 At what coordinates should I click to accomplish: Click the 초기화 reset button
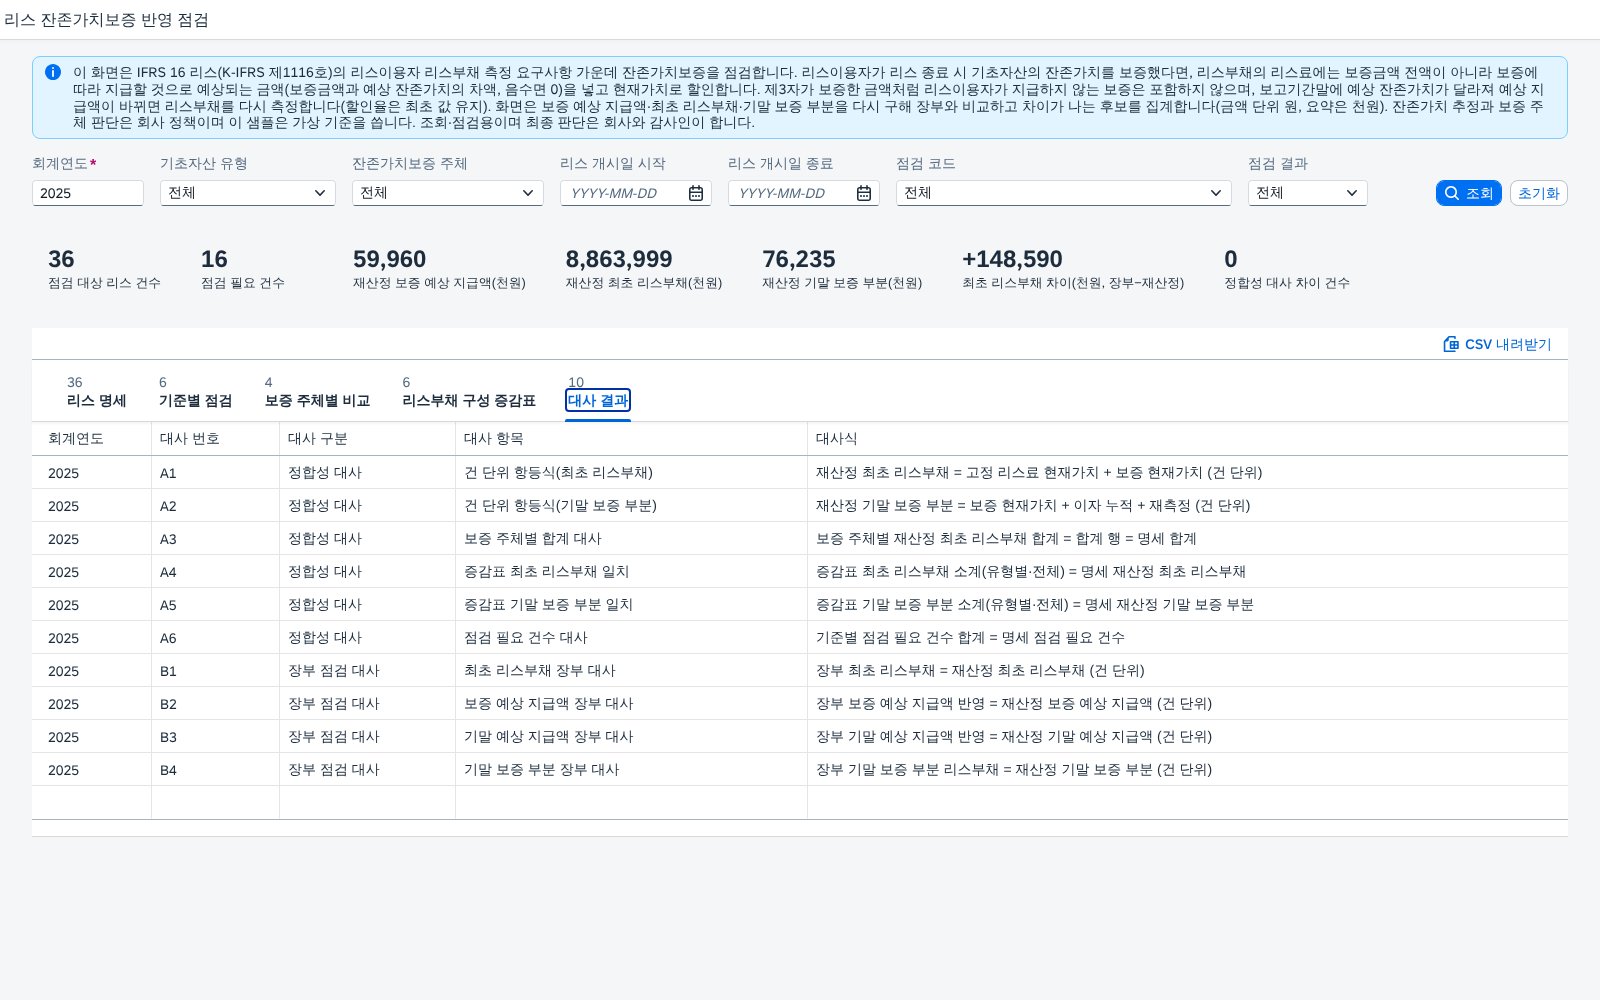(x=1538, y=193)
